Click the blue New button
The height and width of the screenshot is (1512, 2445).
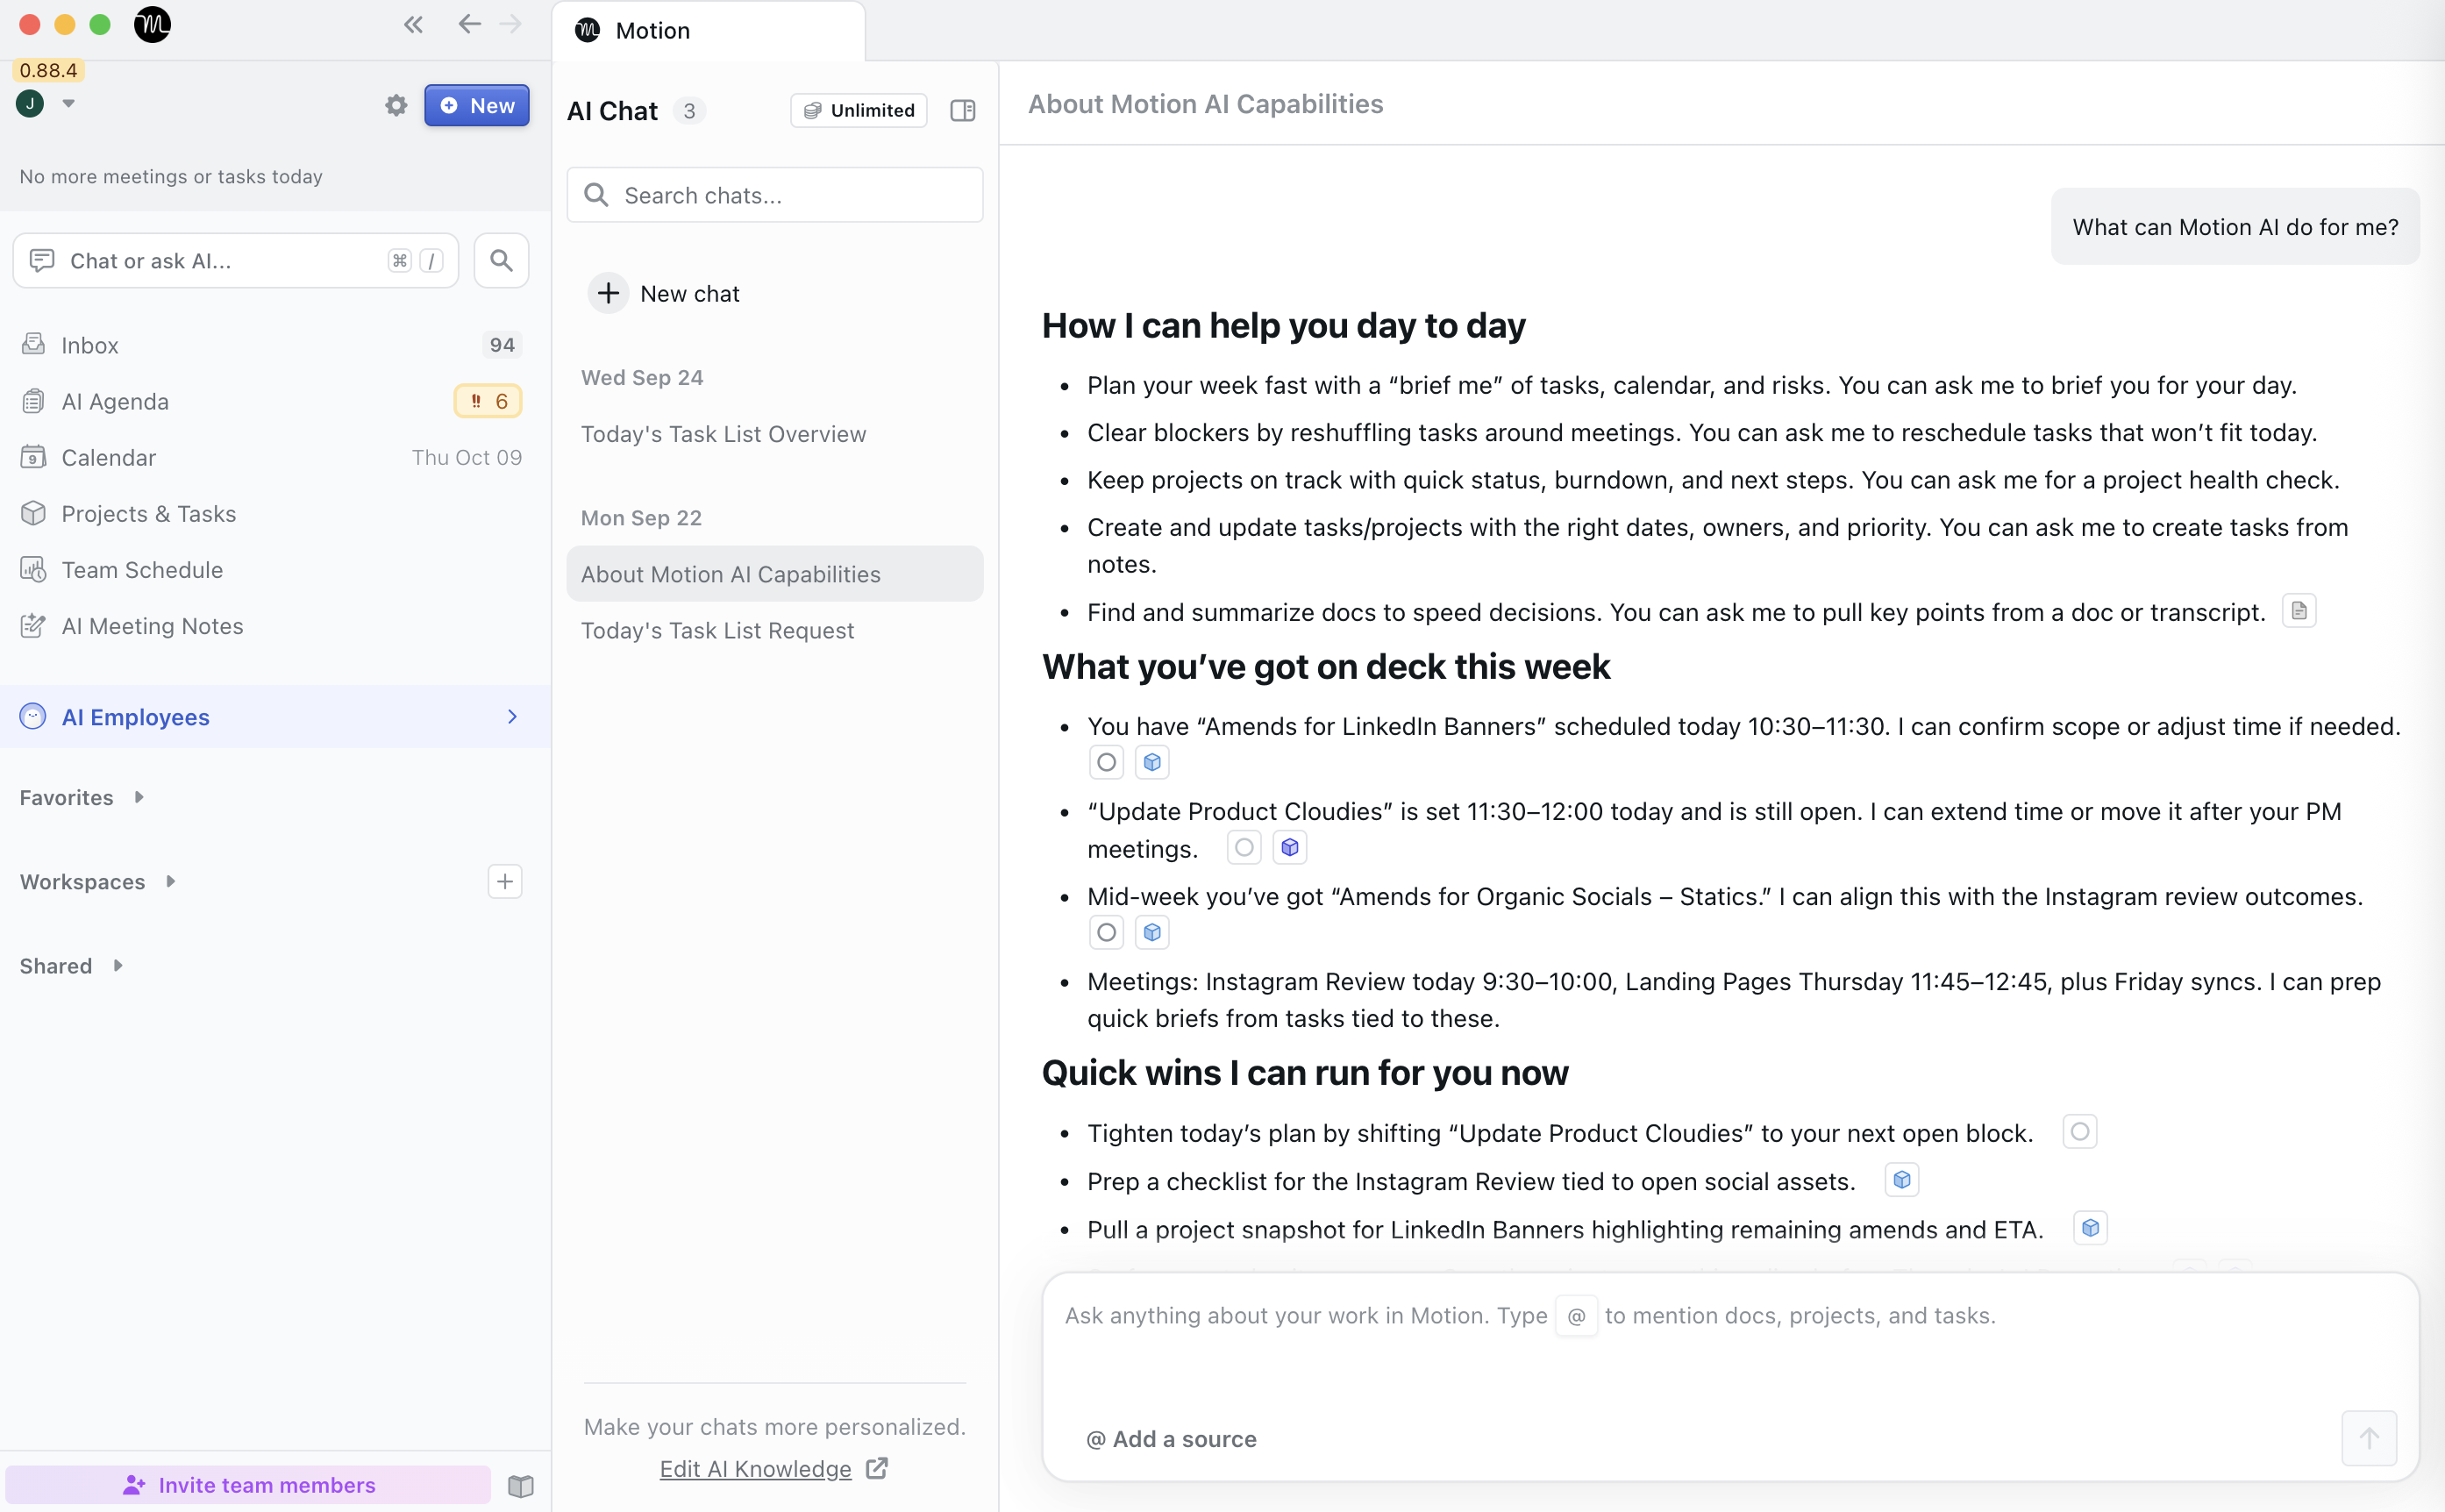pos(476,106)
